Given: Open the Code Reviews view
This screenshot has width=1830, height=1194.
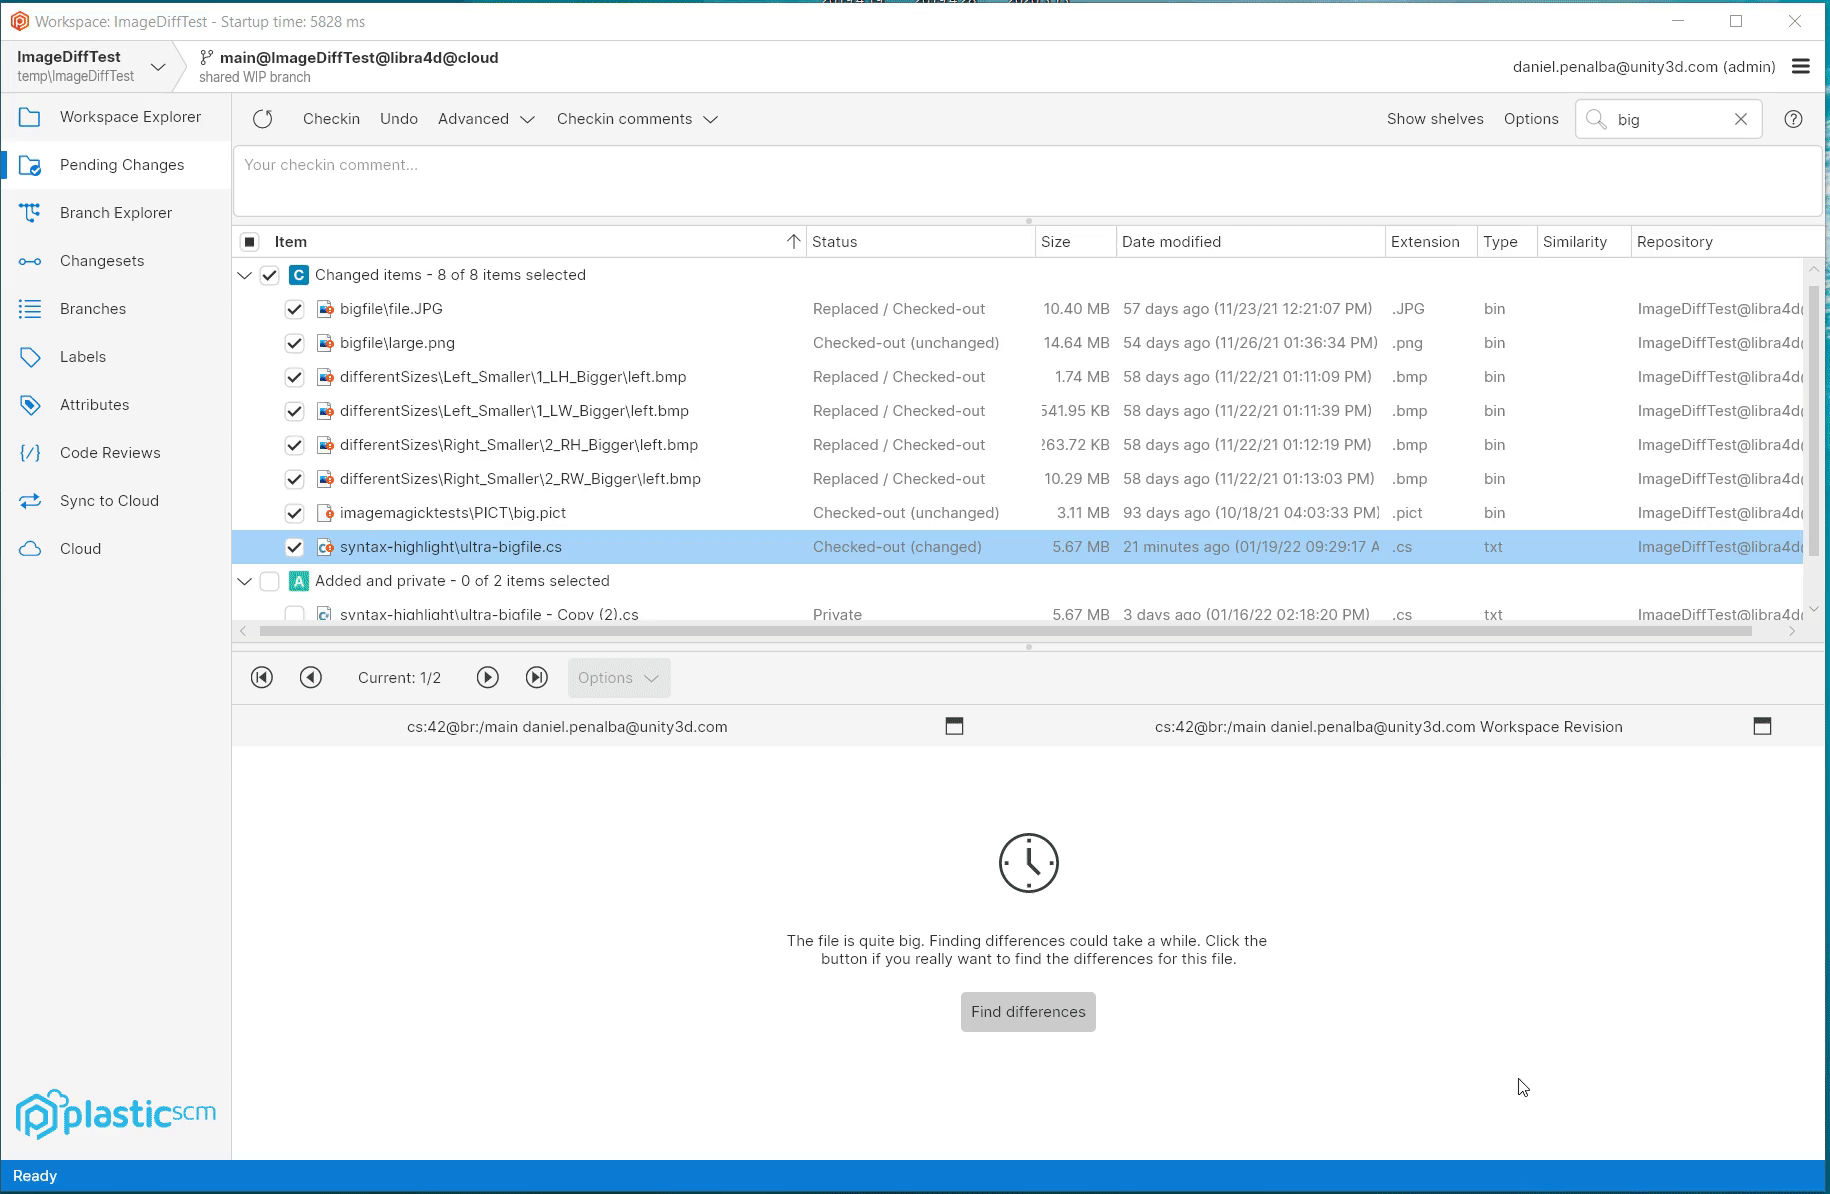Looking at the screenshot, I should point(110,452).
